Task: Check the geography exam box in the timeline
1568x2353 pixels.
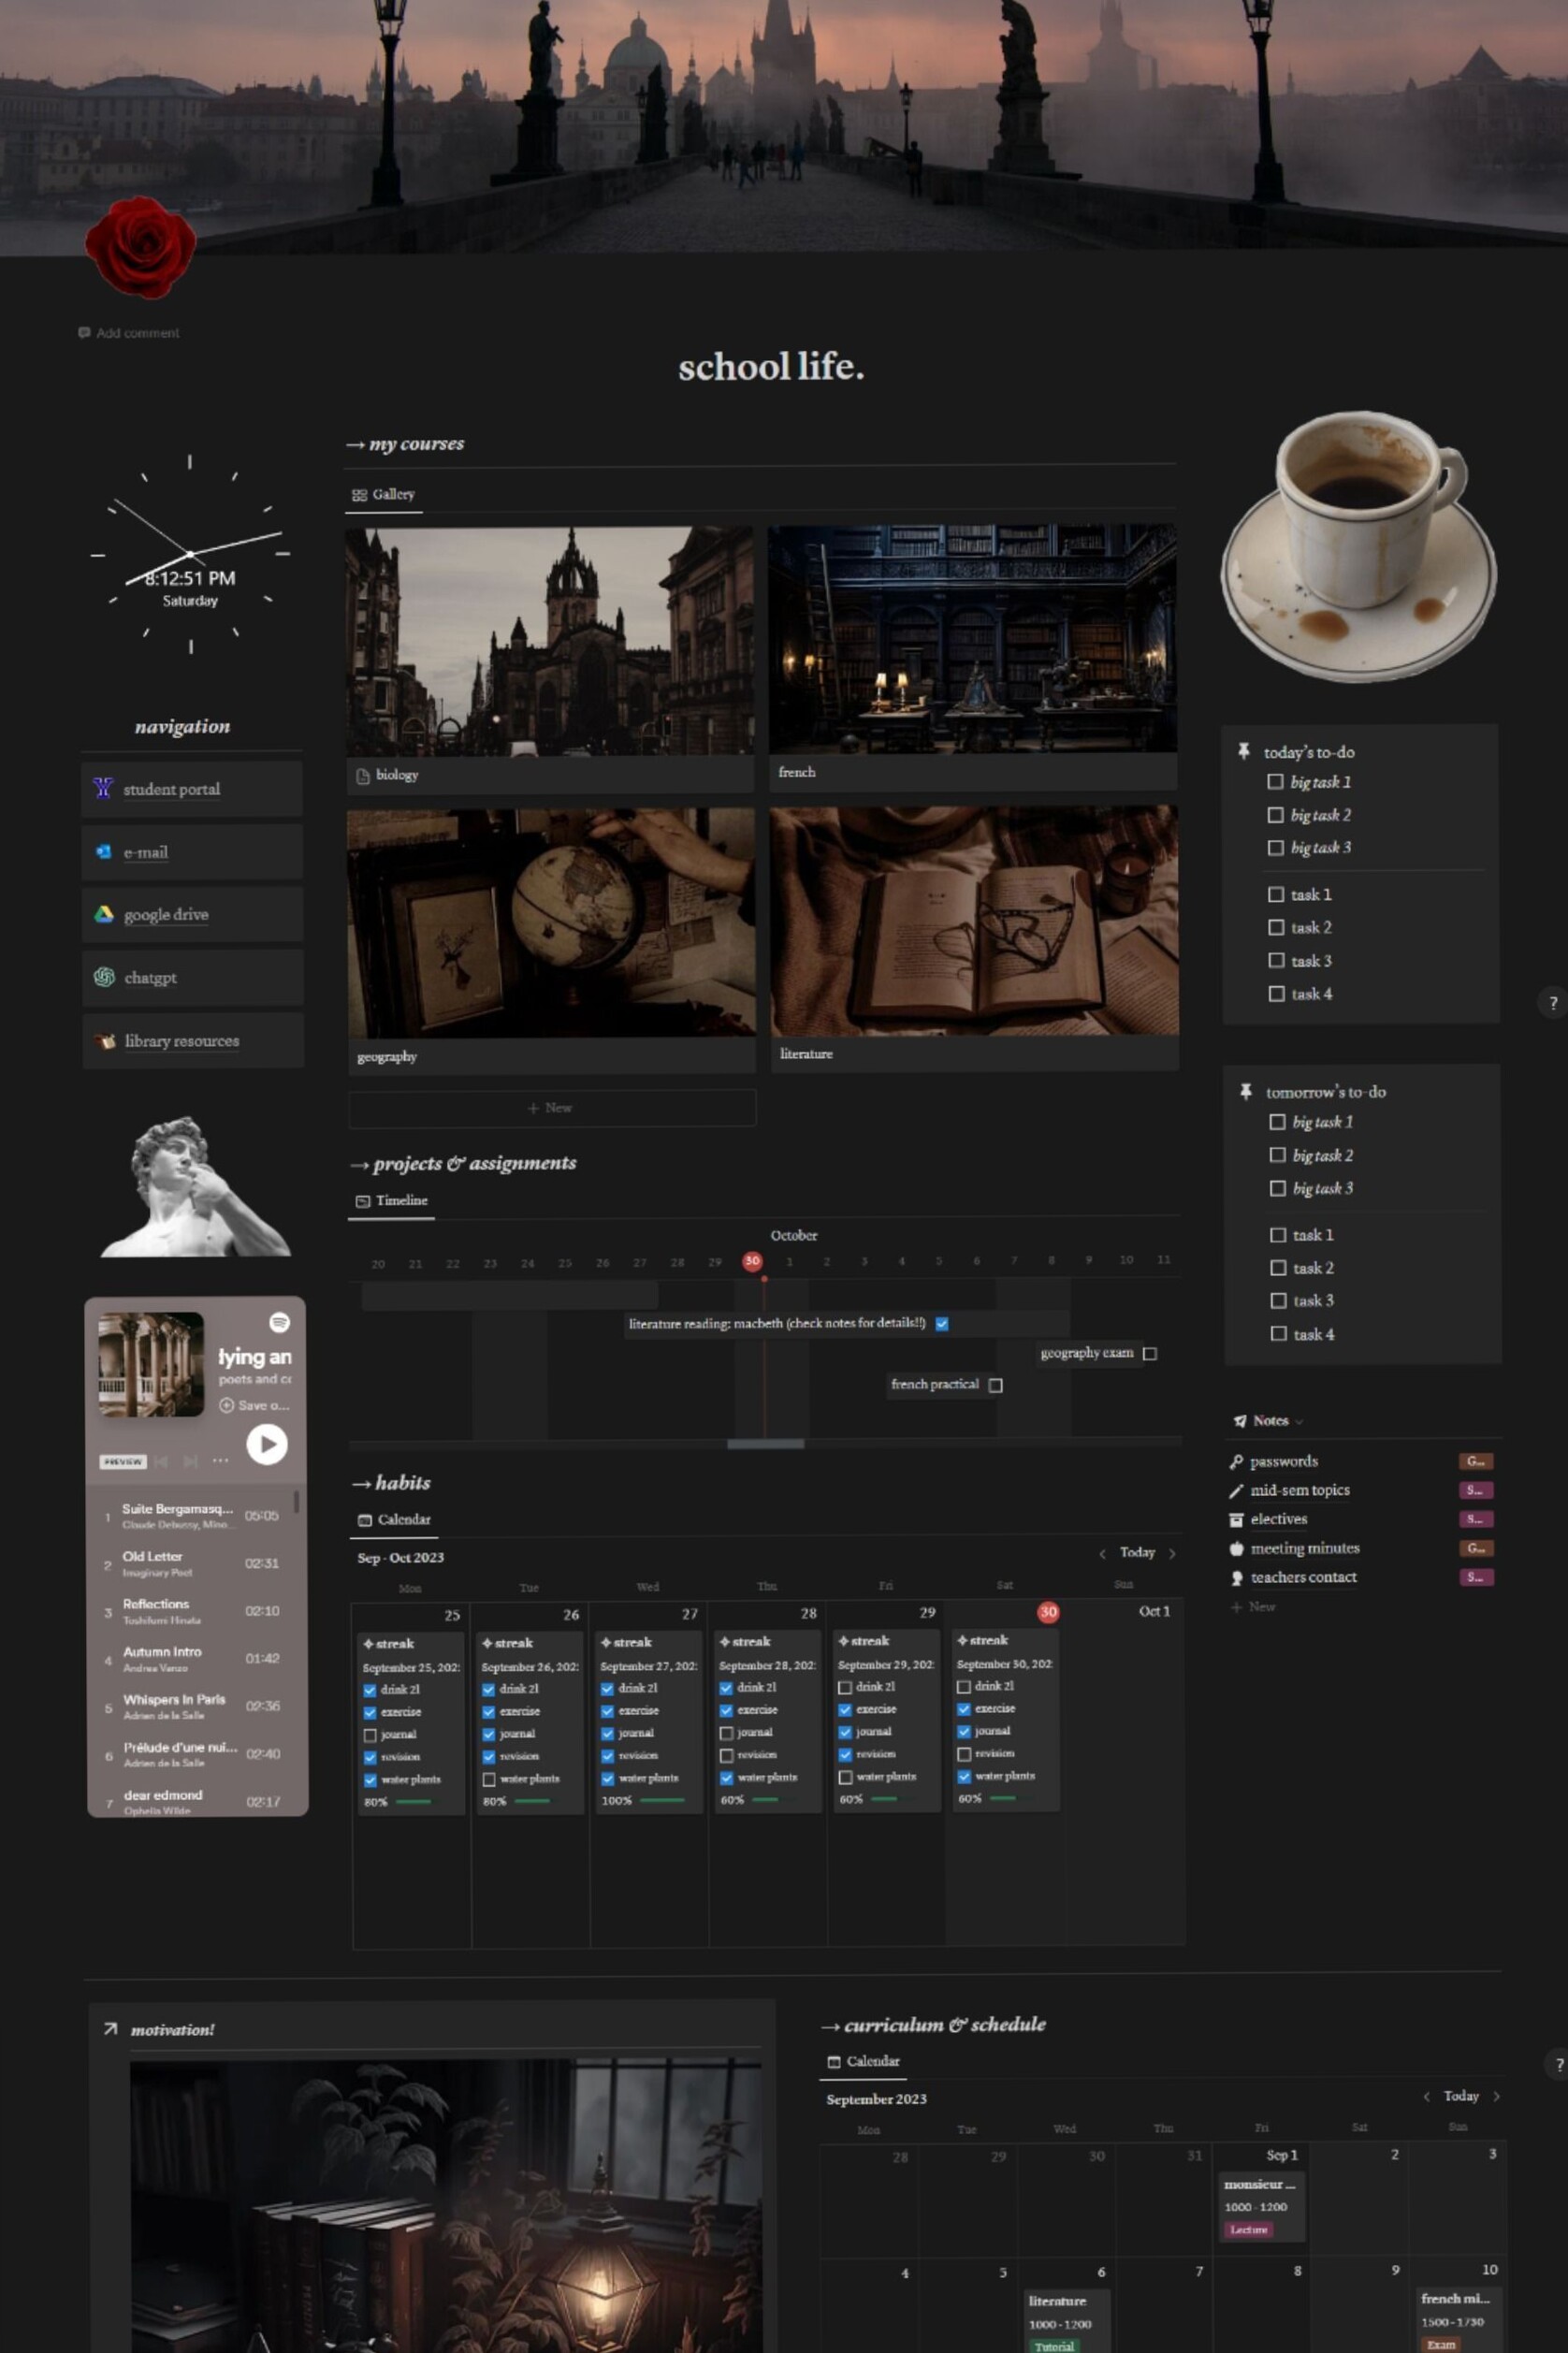Action: [x=1150, y=1353]
